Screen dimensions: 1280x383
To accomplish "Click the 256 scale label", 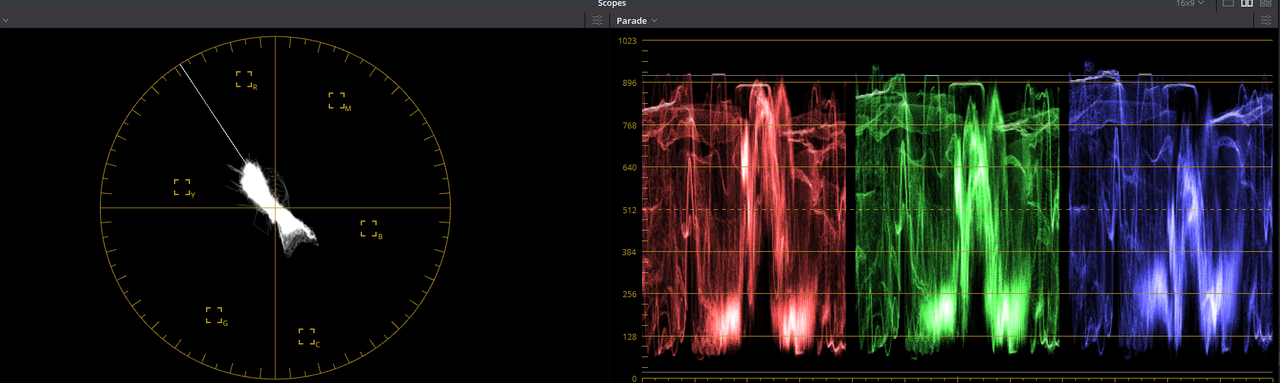I will point(629,294).
